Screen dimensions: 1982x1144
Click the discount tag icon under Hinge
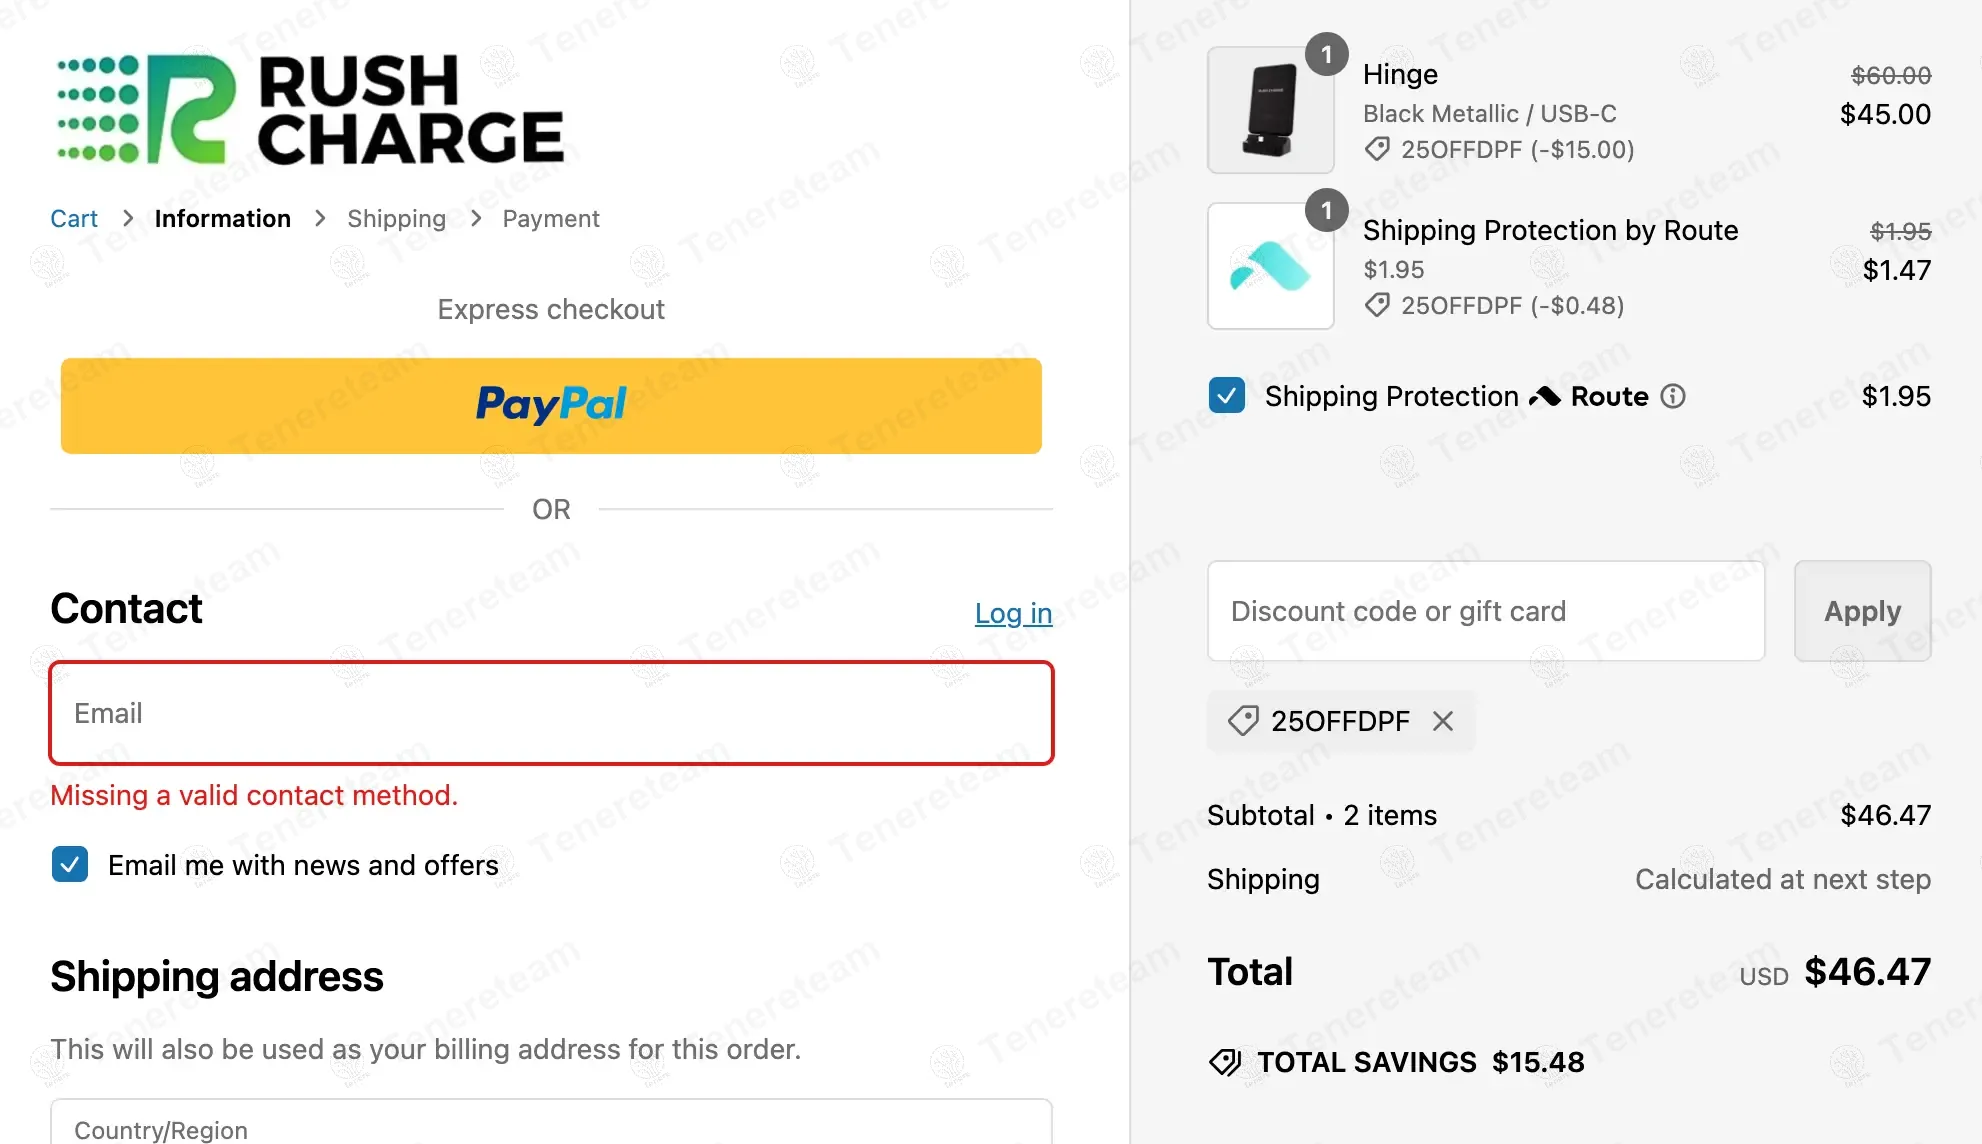[1377, 150]
